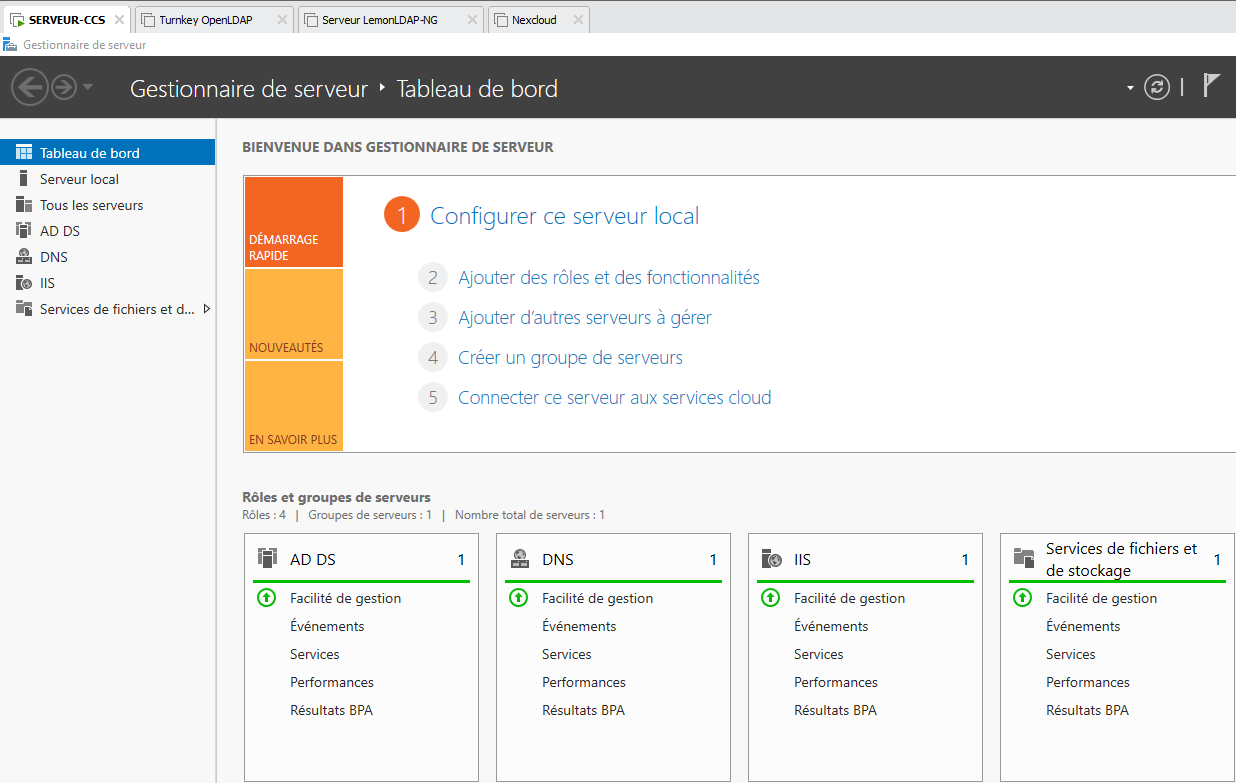Select Tous les serveurs in sidebar
This screenshot has width=1236, height=783.
click(x=91, y=205)
